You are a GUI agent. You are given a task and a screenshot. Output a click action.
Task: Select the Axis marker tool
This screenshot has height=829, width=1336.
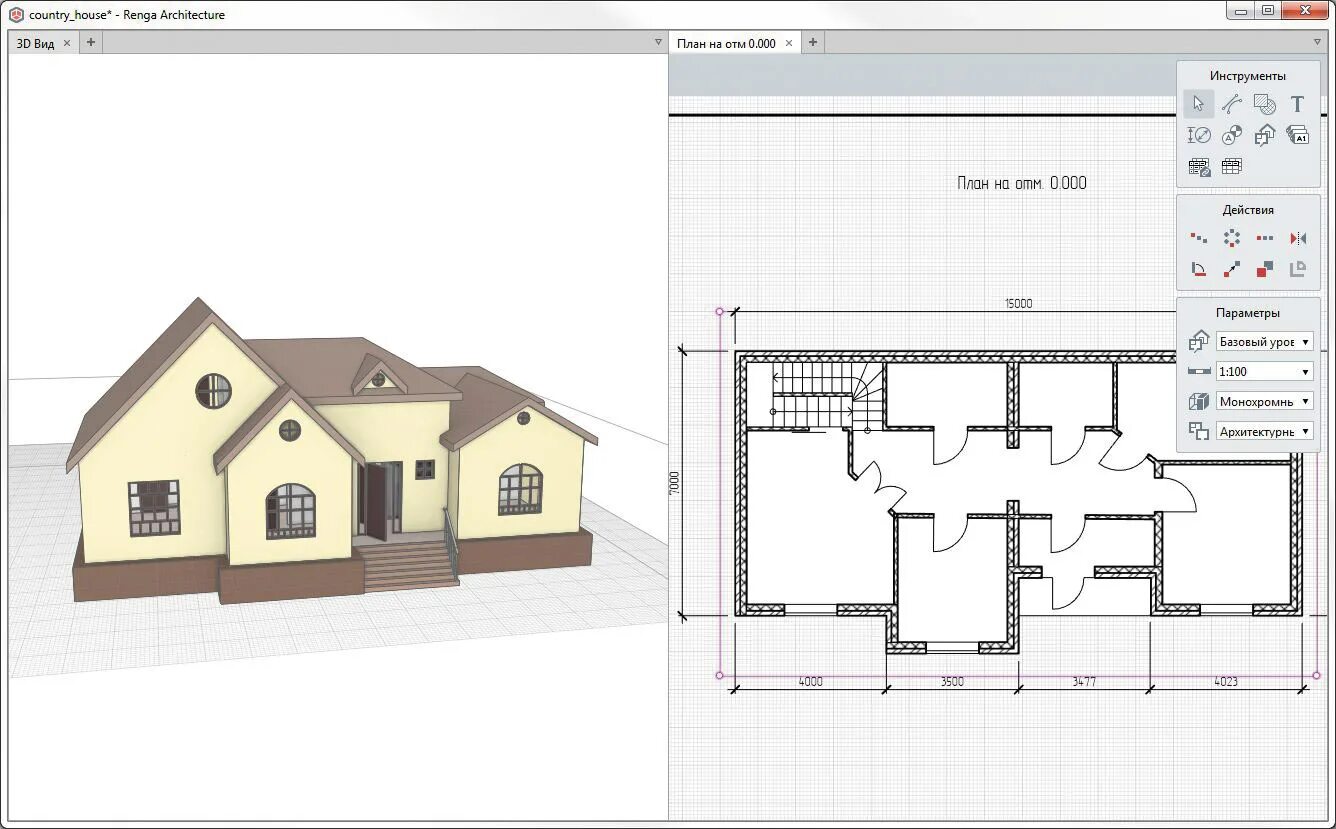[1232, 135]
